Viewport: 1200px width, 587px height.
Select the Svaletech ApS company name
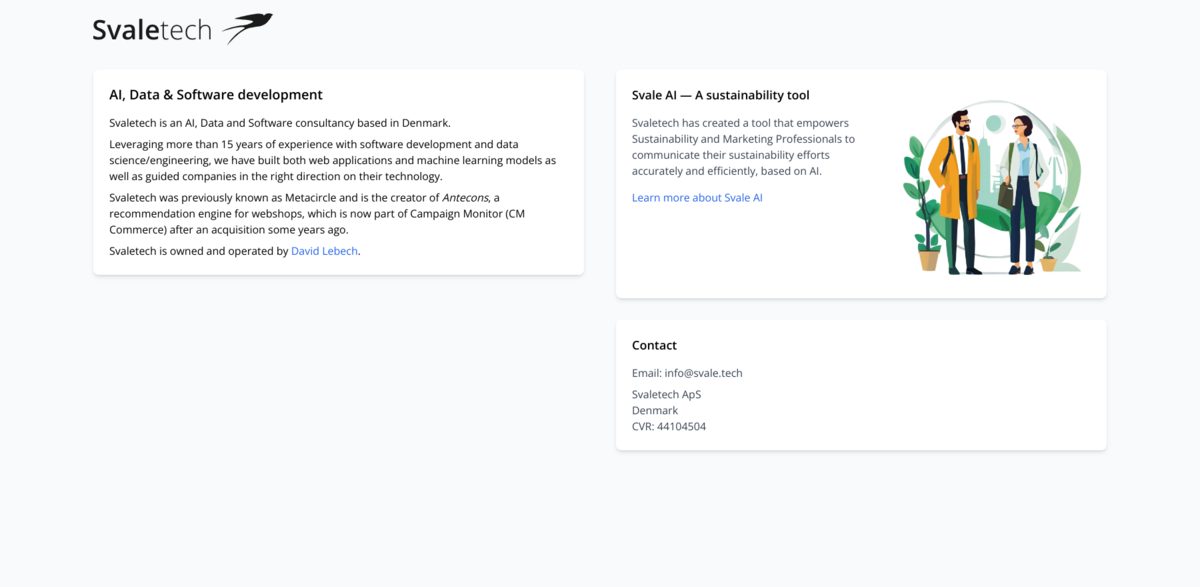(666, 394)
